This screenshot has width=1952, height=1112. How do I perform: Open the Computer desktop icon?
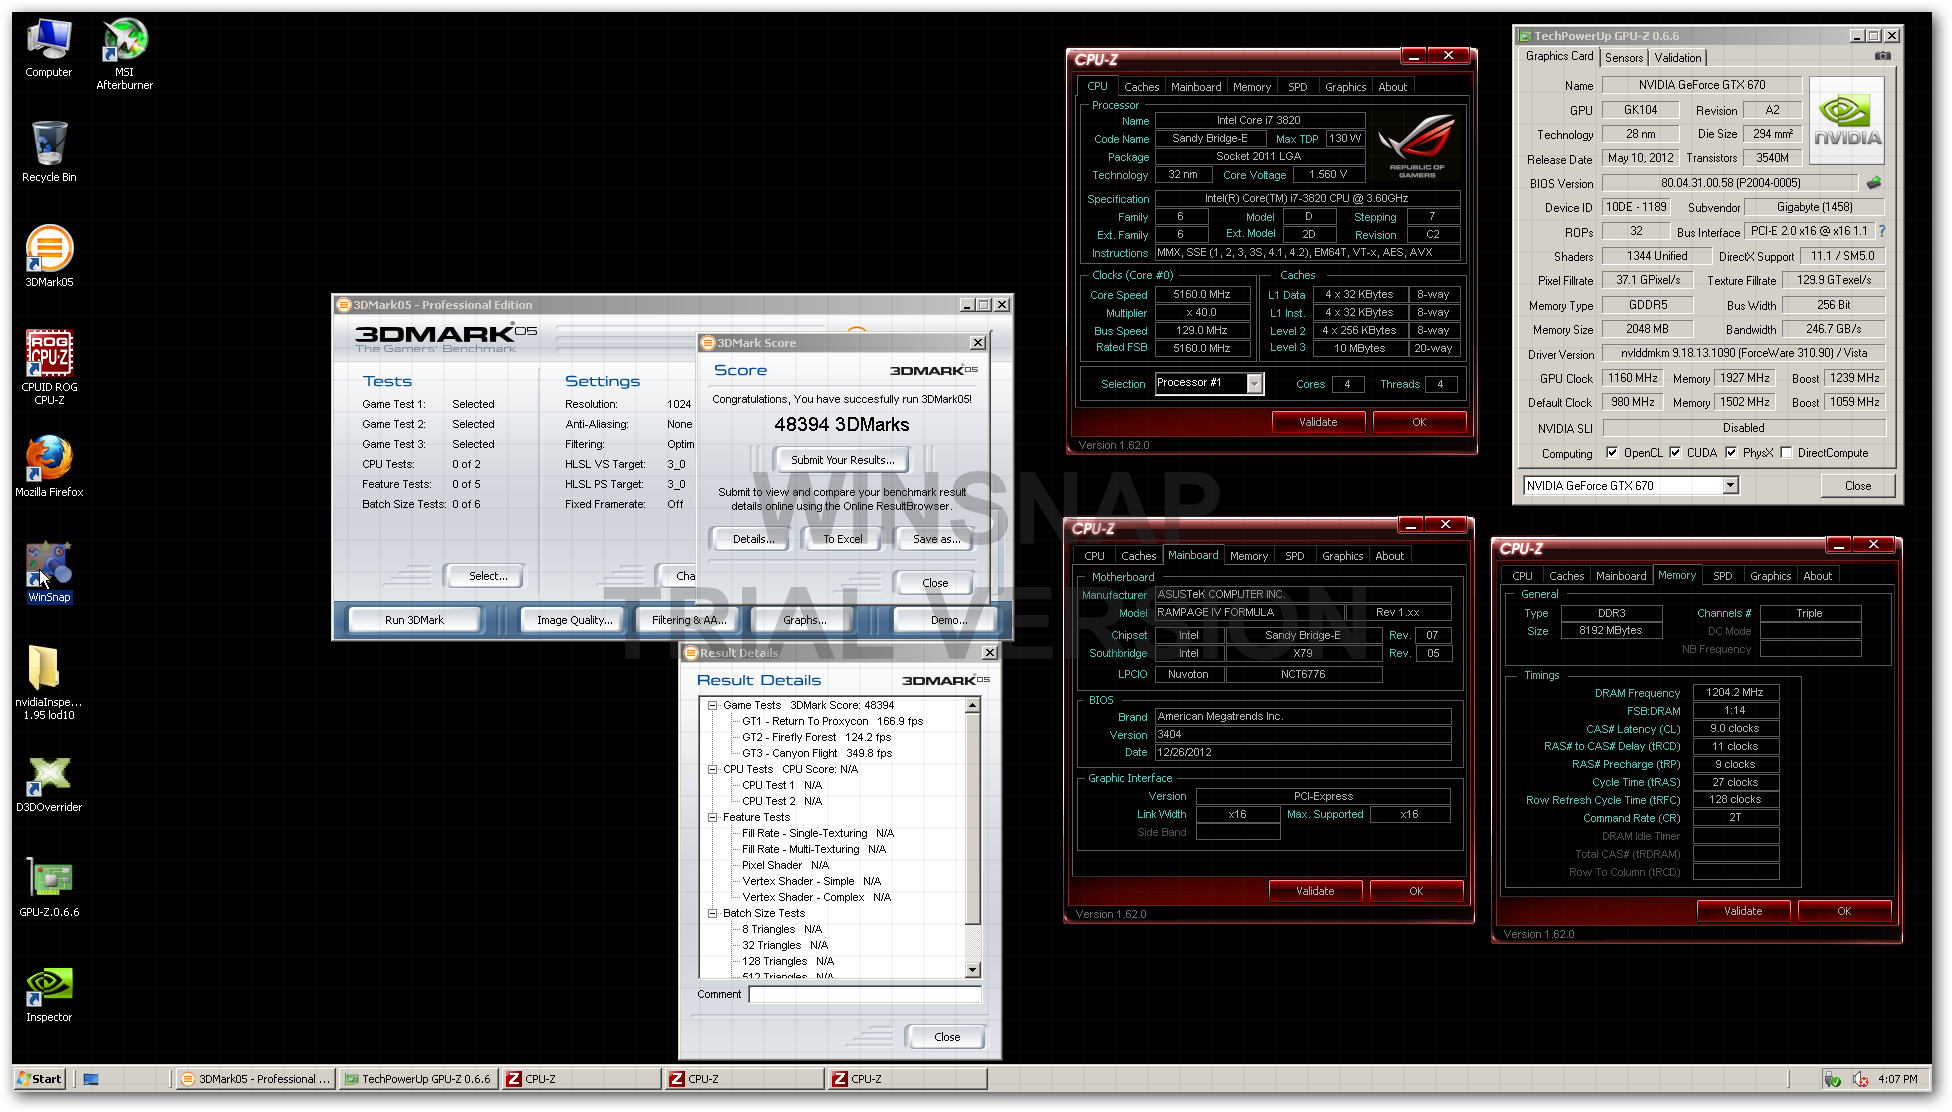48,48
